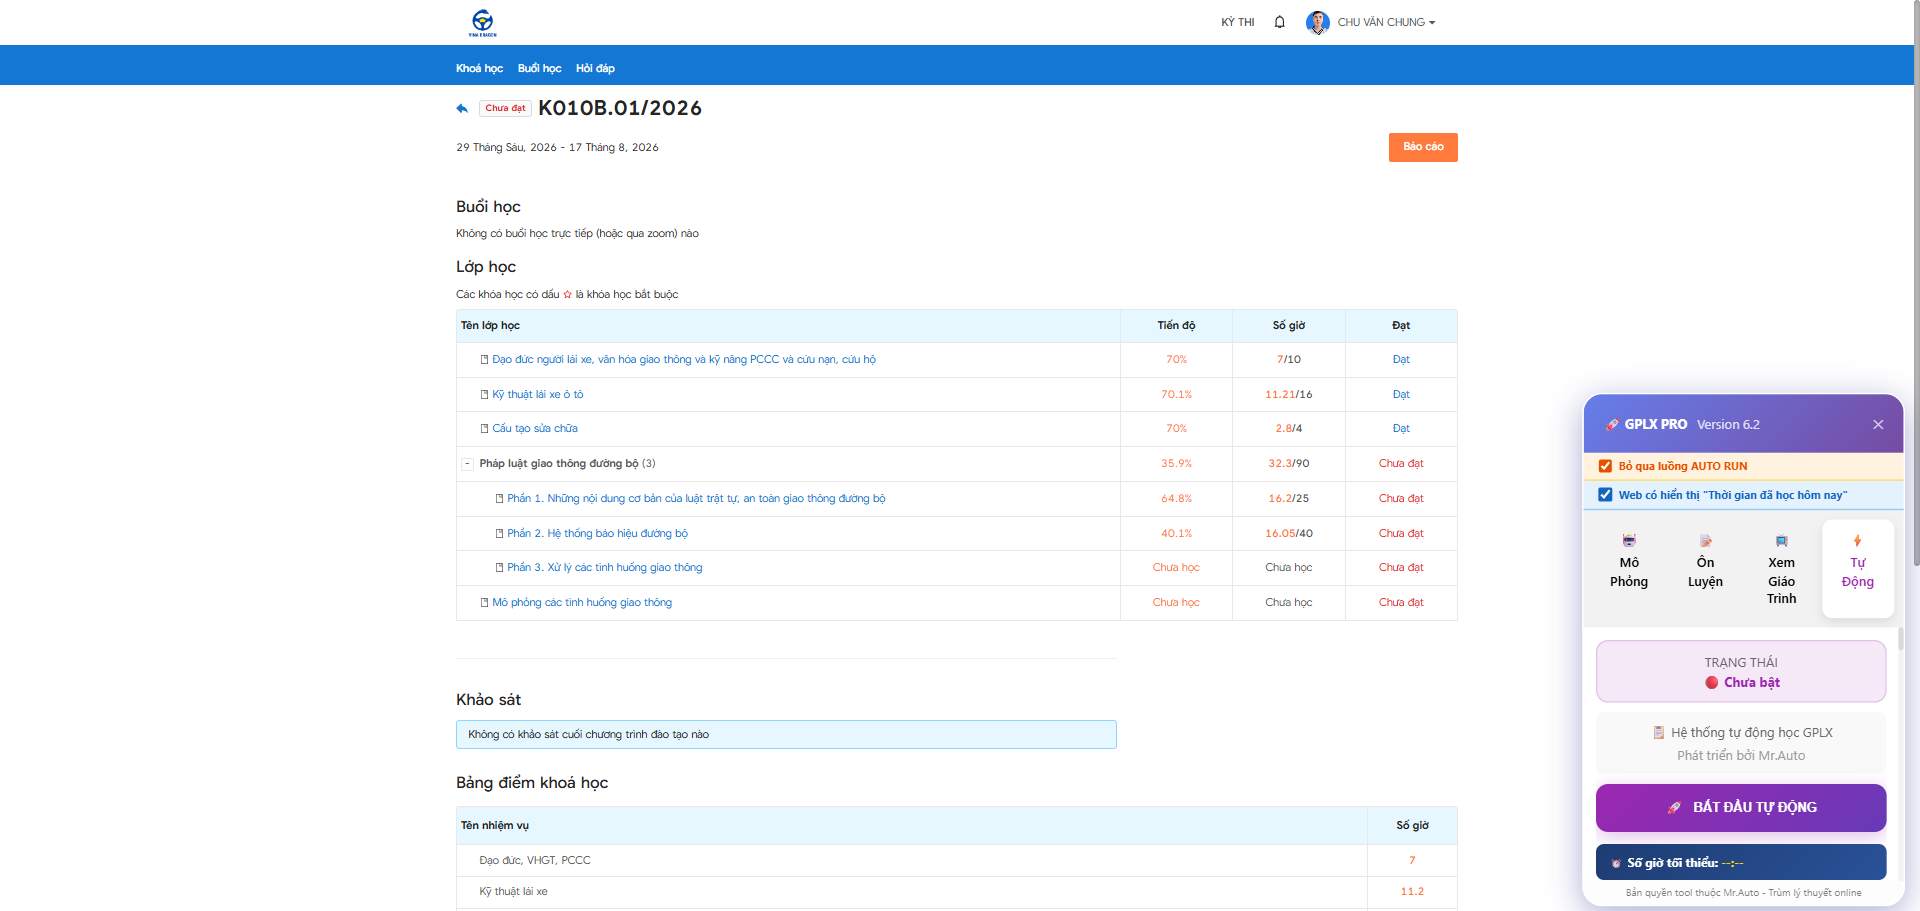Click the site logo in header
Viewport: 1920px width, 911px height.
[482, 22]
